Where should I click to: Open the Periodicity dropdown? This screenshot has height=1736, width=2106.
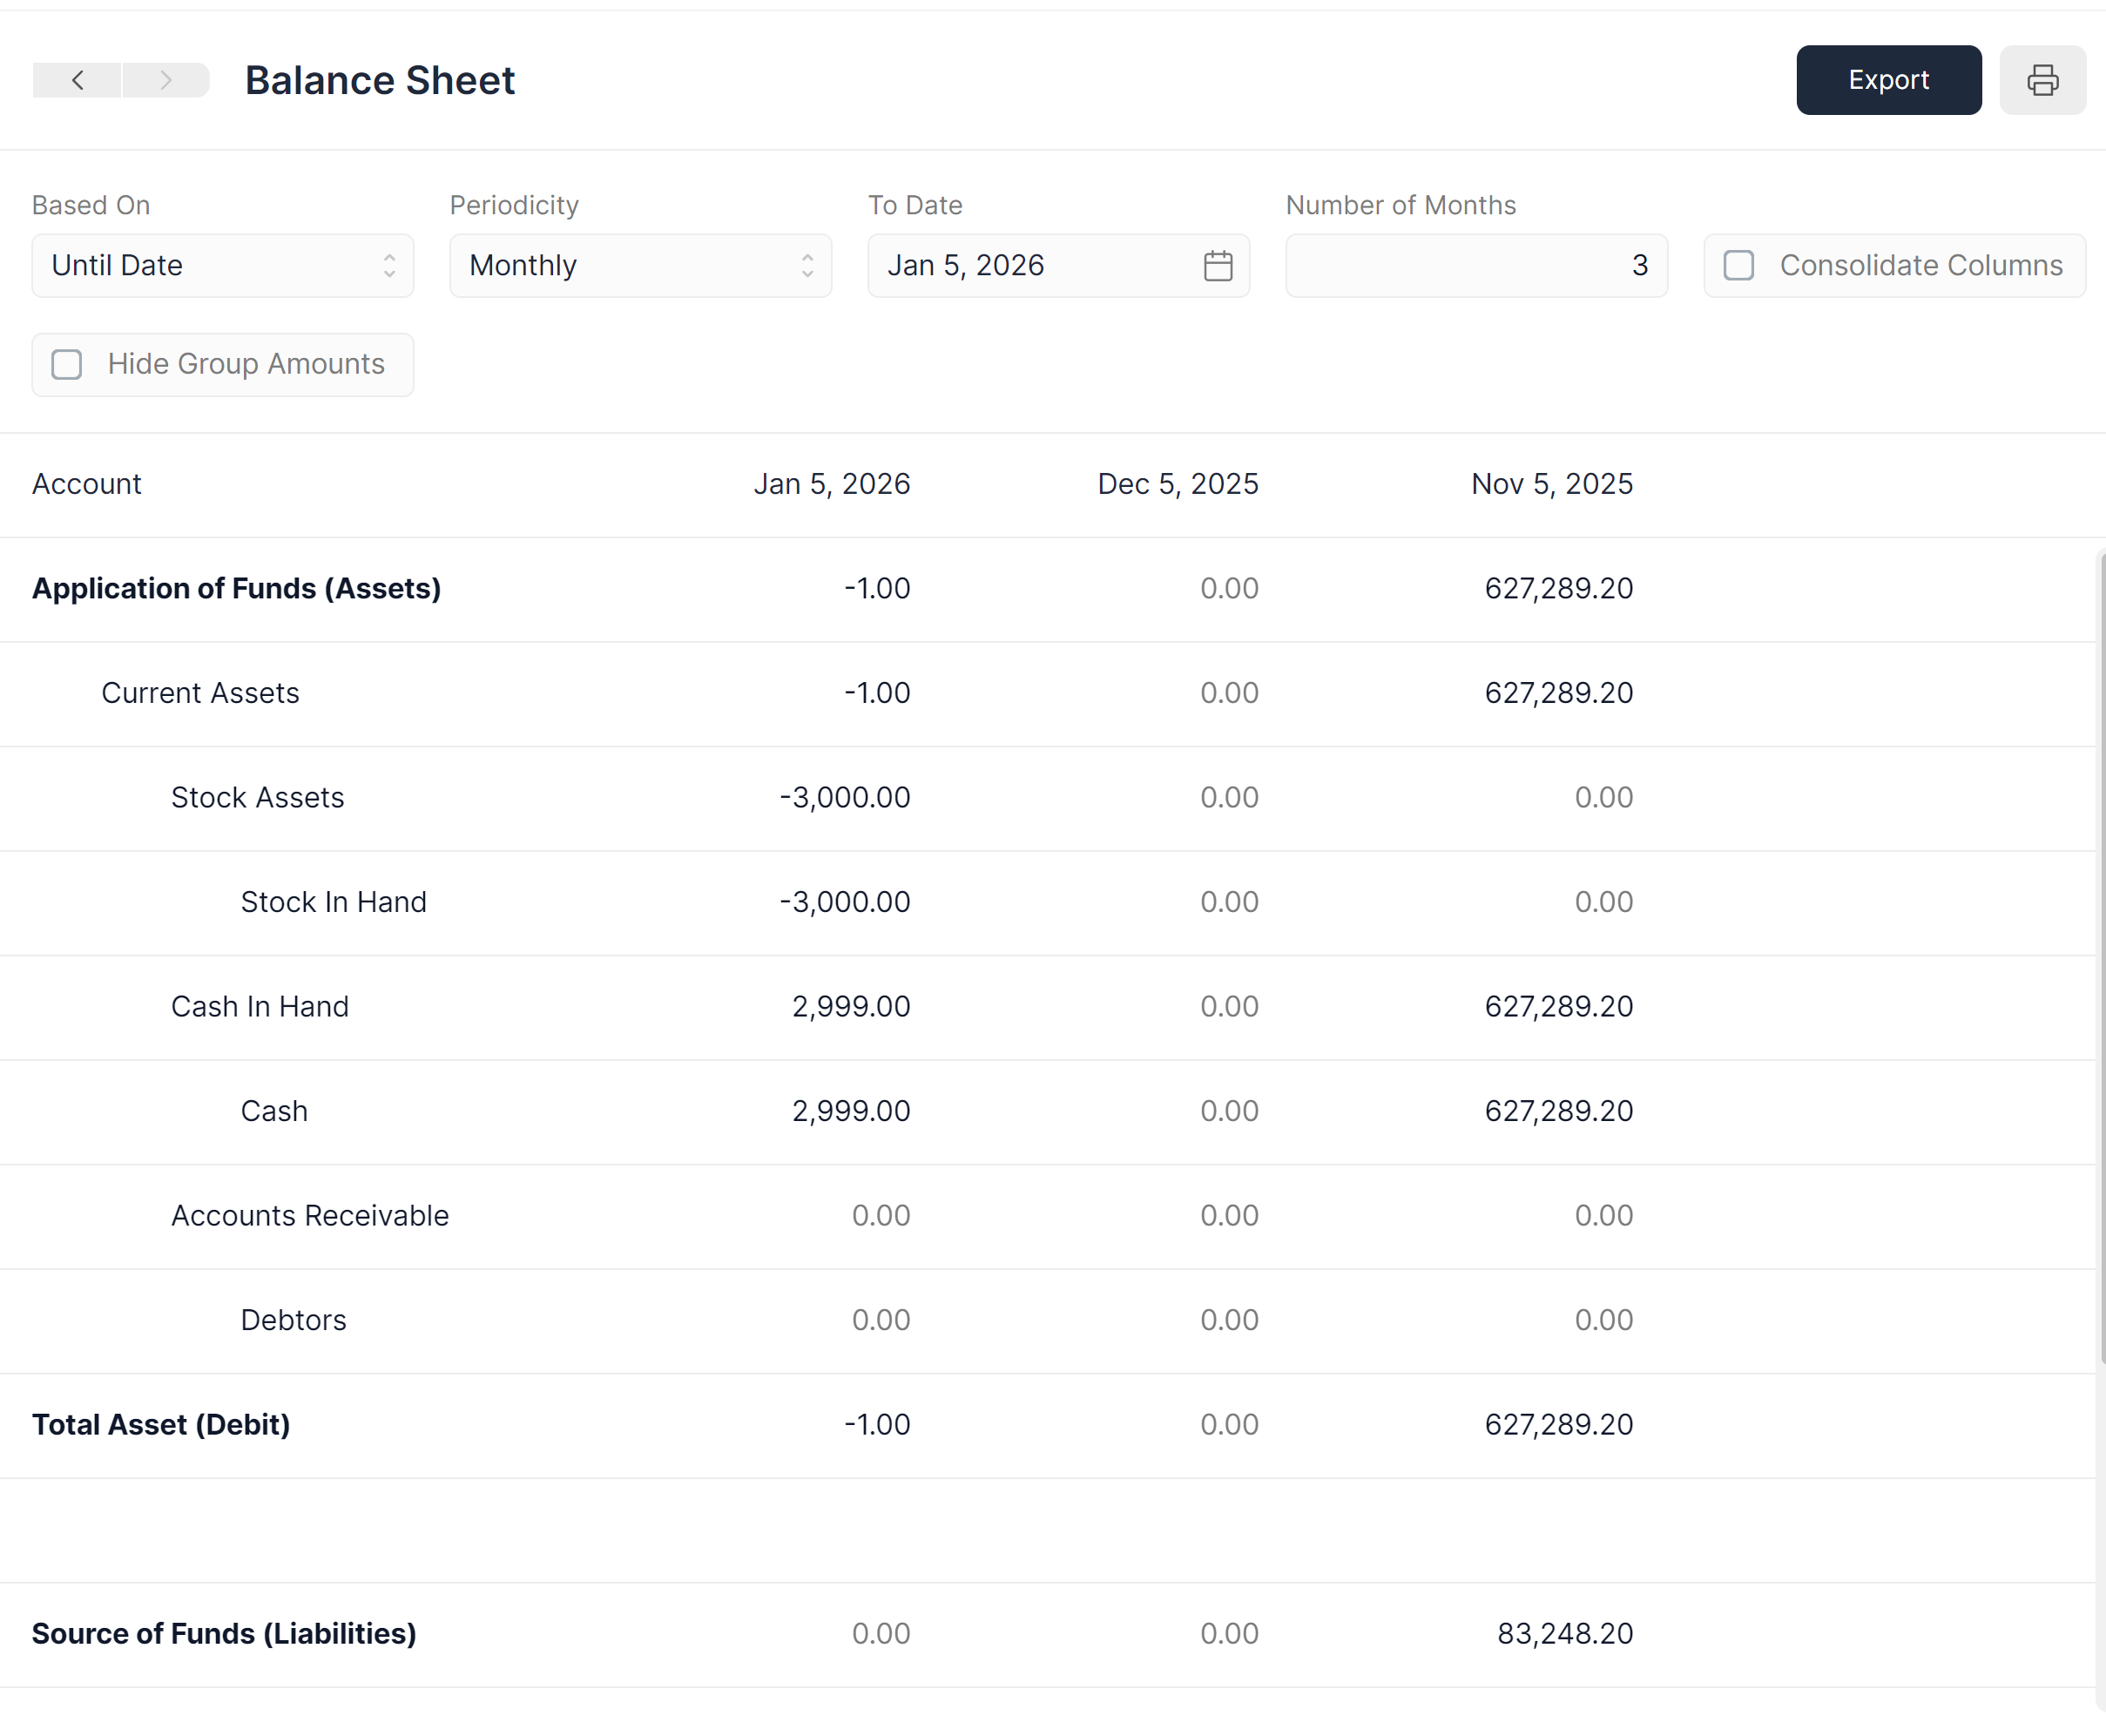pyautogui.click(x=640, y=265)
